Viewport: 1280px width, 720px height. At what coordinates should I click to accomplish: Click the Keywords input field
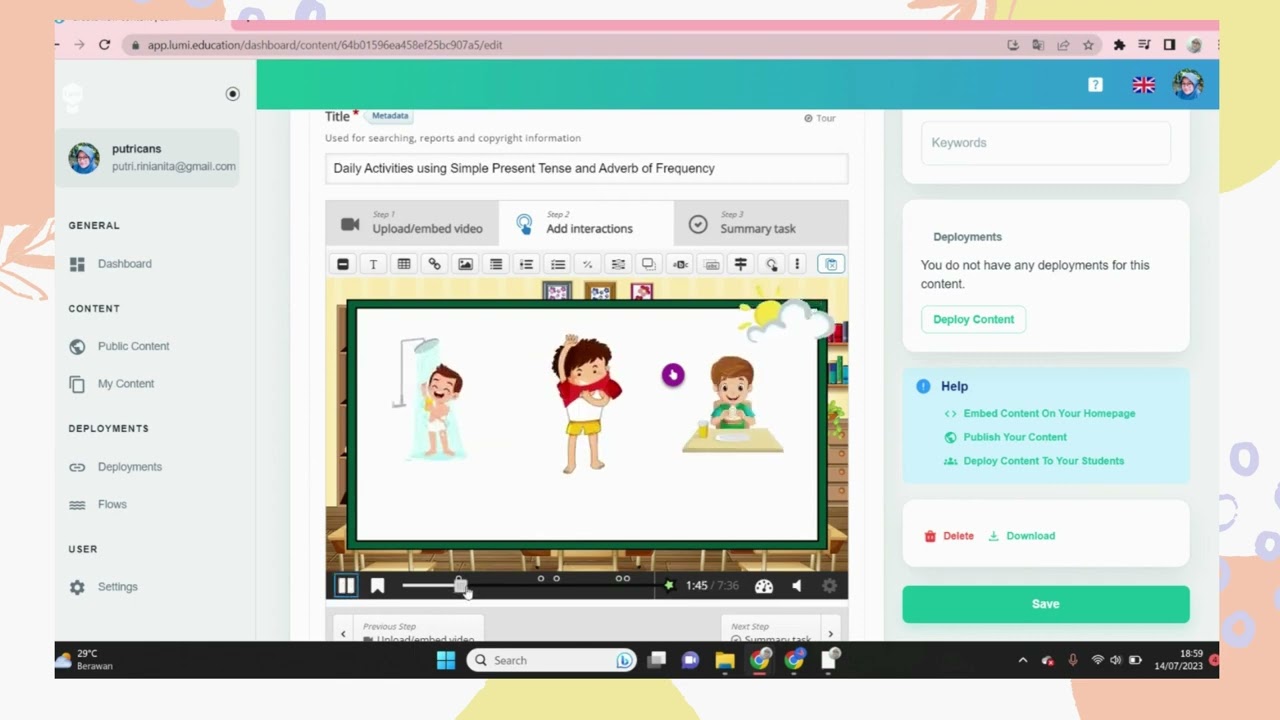1045,143
